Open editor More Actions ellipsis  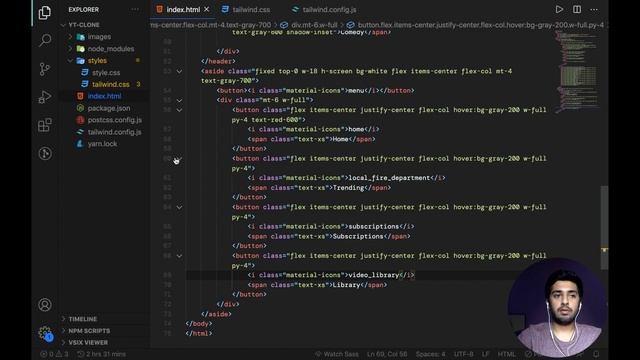(x=594, y=9)
